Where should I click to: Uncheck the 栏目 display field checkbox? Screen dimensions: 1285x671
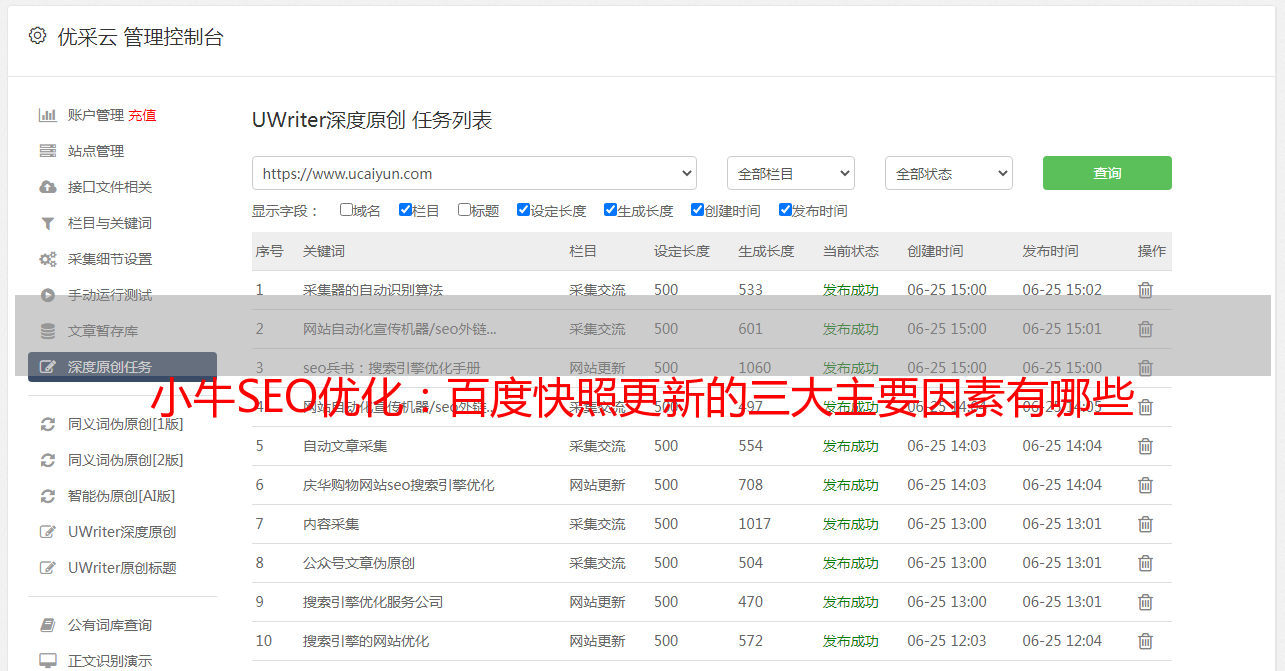pos(405,210)
